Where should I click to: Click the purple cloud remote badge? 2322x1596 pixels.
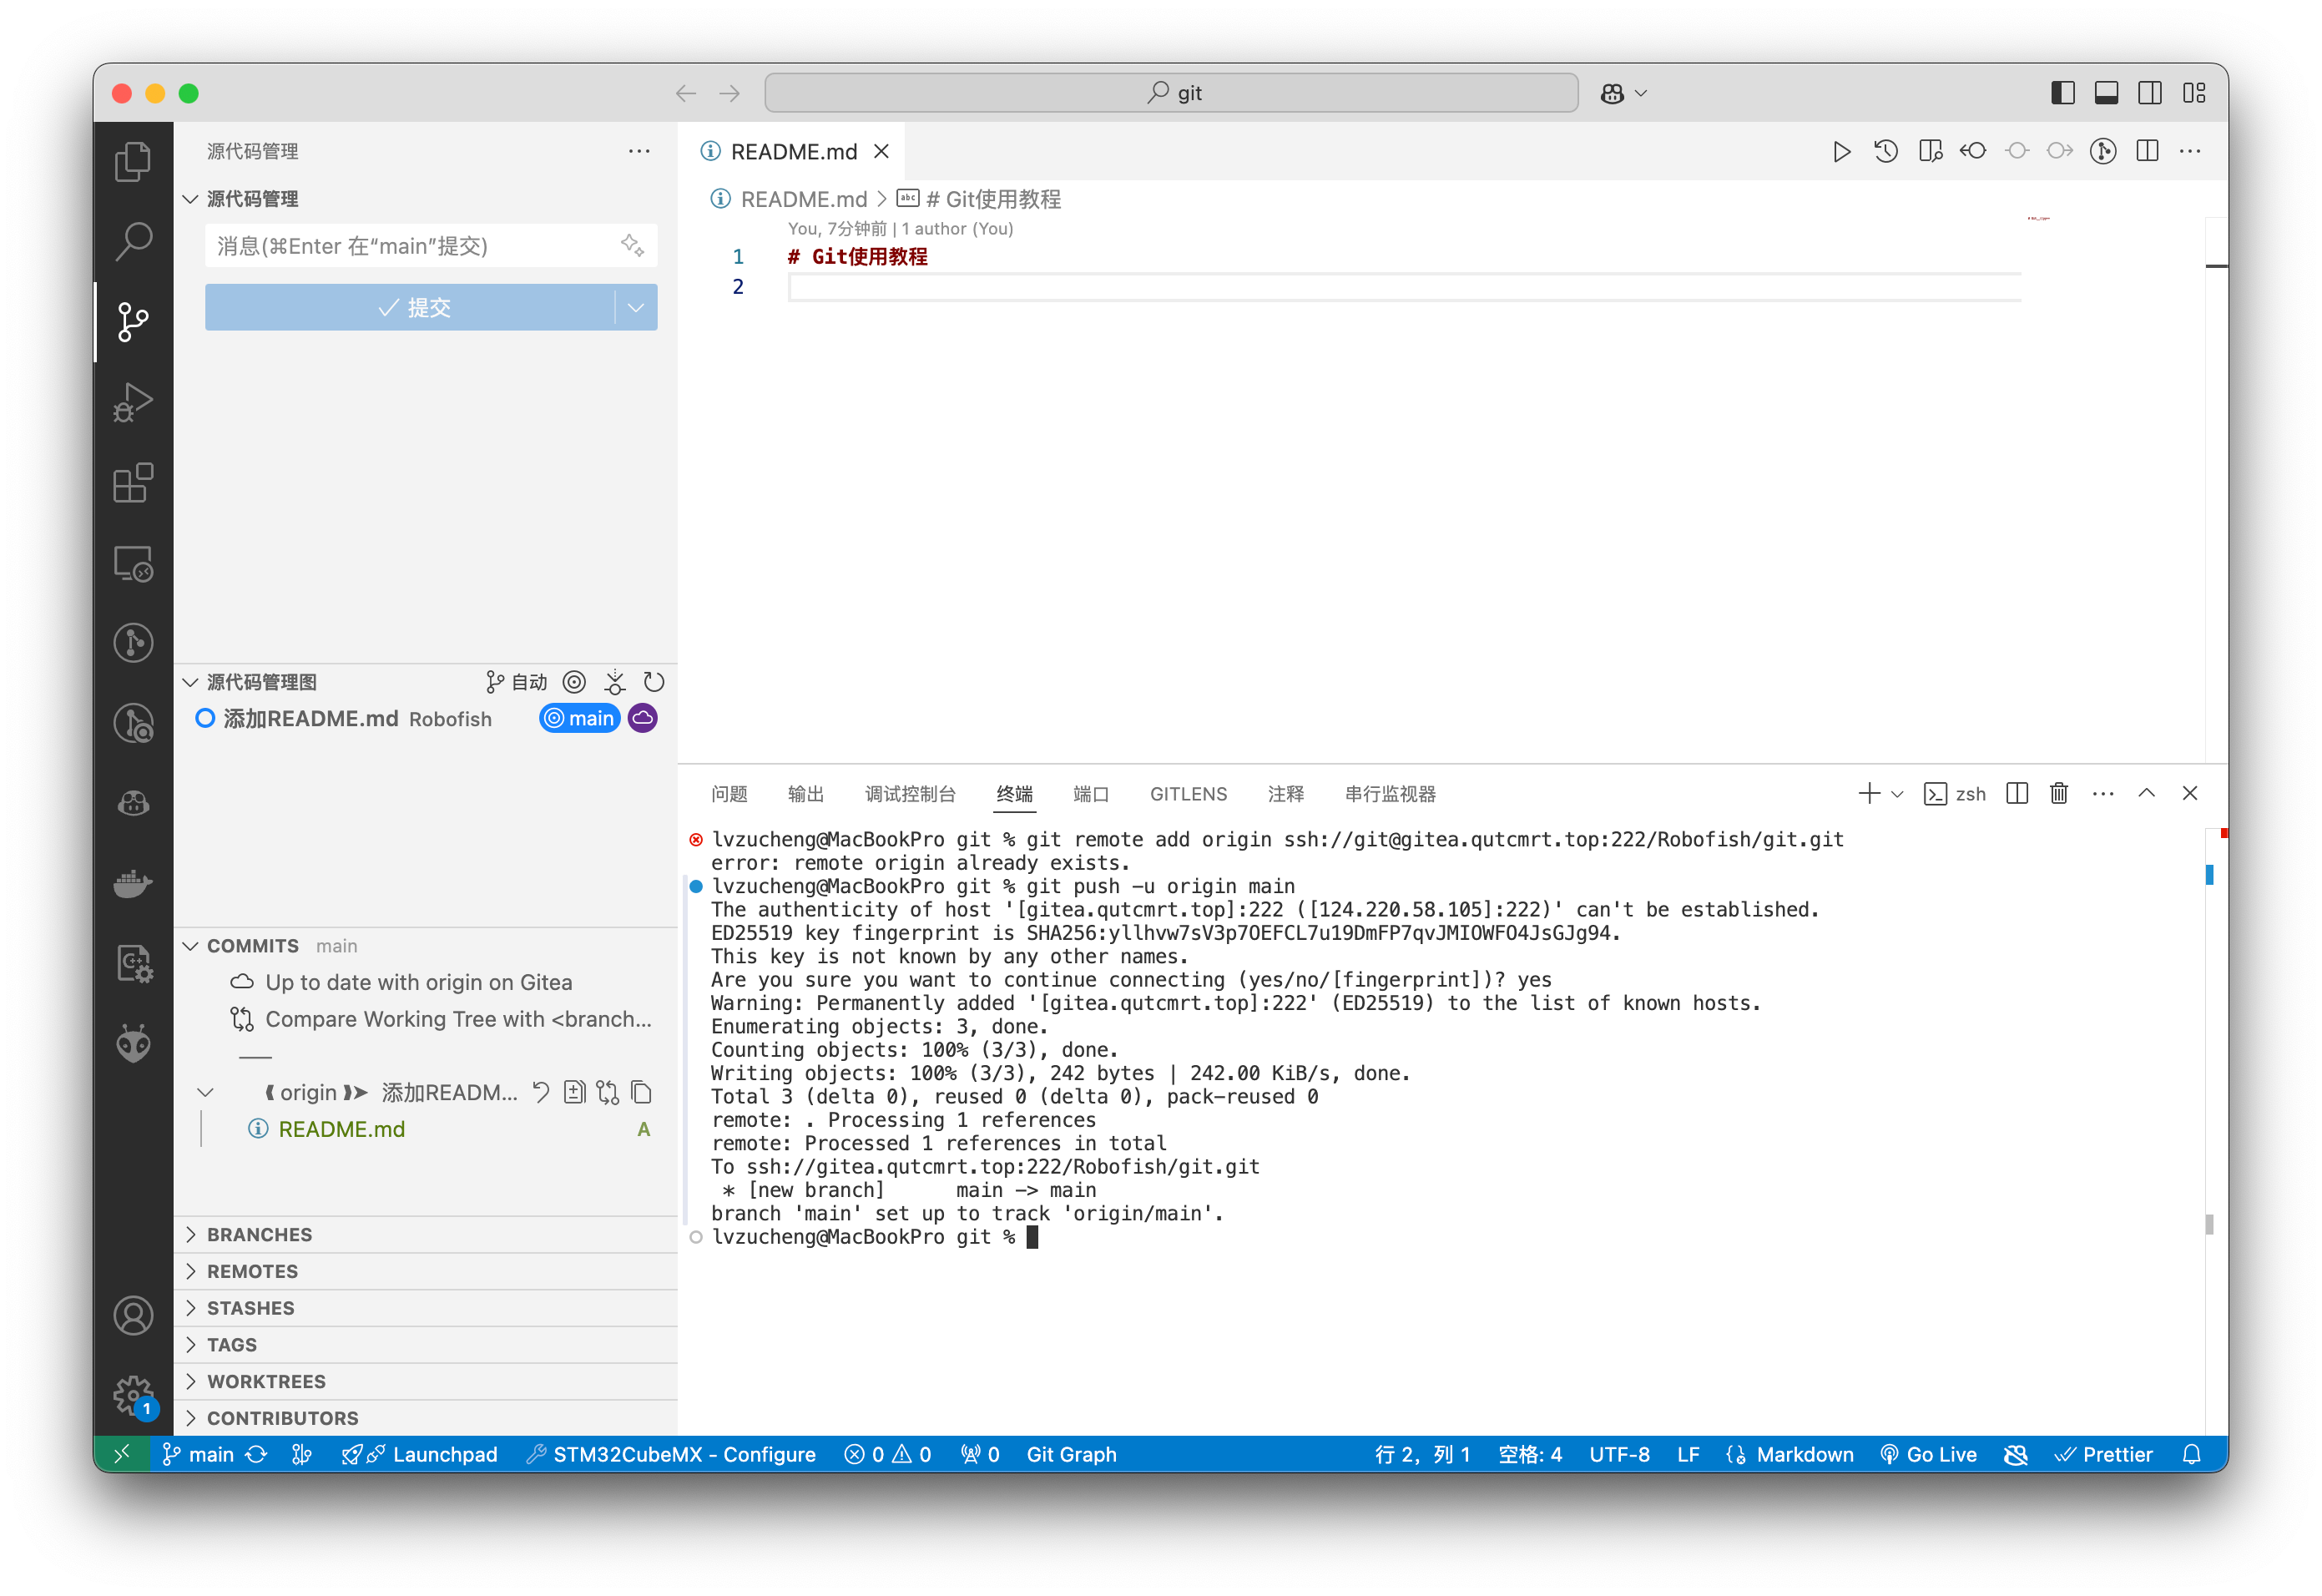point(643,718)
